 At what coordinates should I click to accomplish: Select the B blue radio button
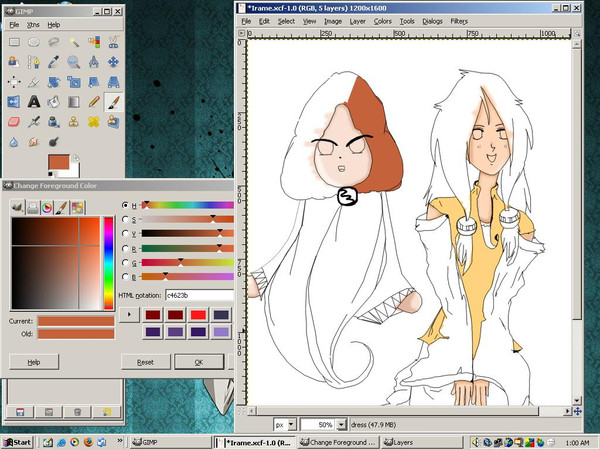click(125, 277)
